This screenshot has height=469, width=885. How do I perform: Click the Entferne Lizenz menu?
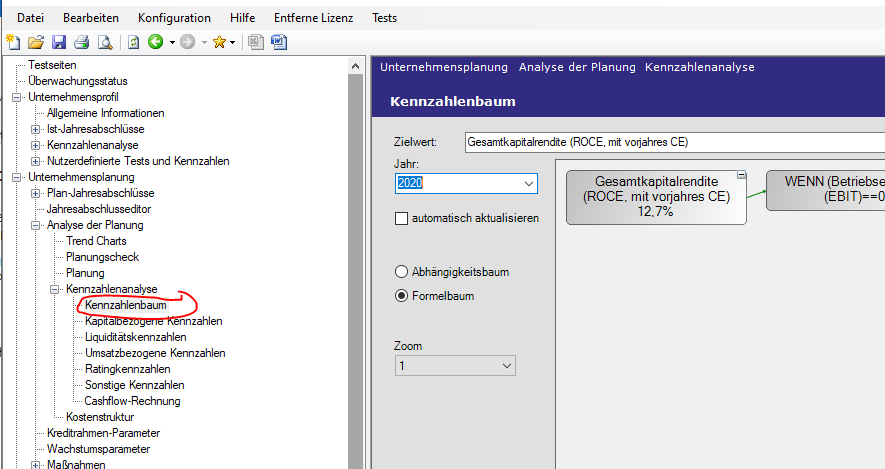point(314,18)
